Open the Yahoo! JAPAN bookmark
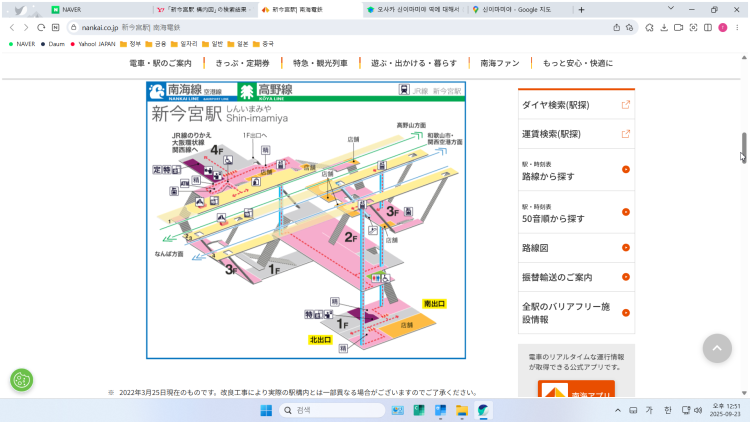Viewport: 750px width, 422px height. pos(93,44)
